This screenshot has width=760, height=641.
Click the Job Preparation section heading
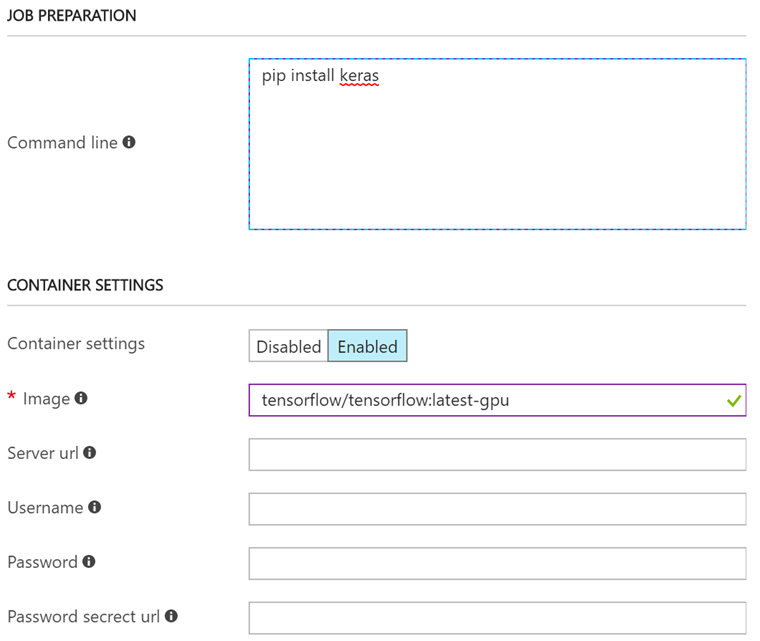72,16
